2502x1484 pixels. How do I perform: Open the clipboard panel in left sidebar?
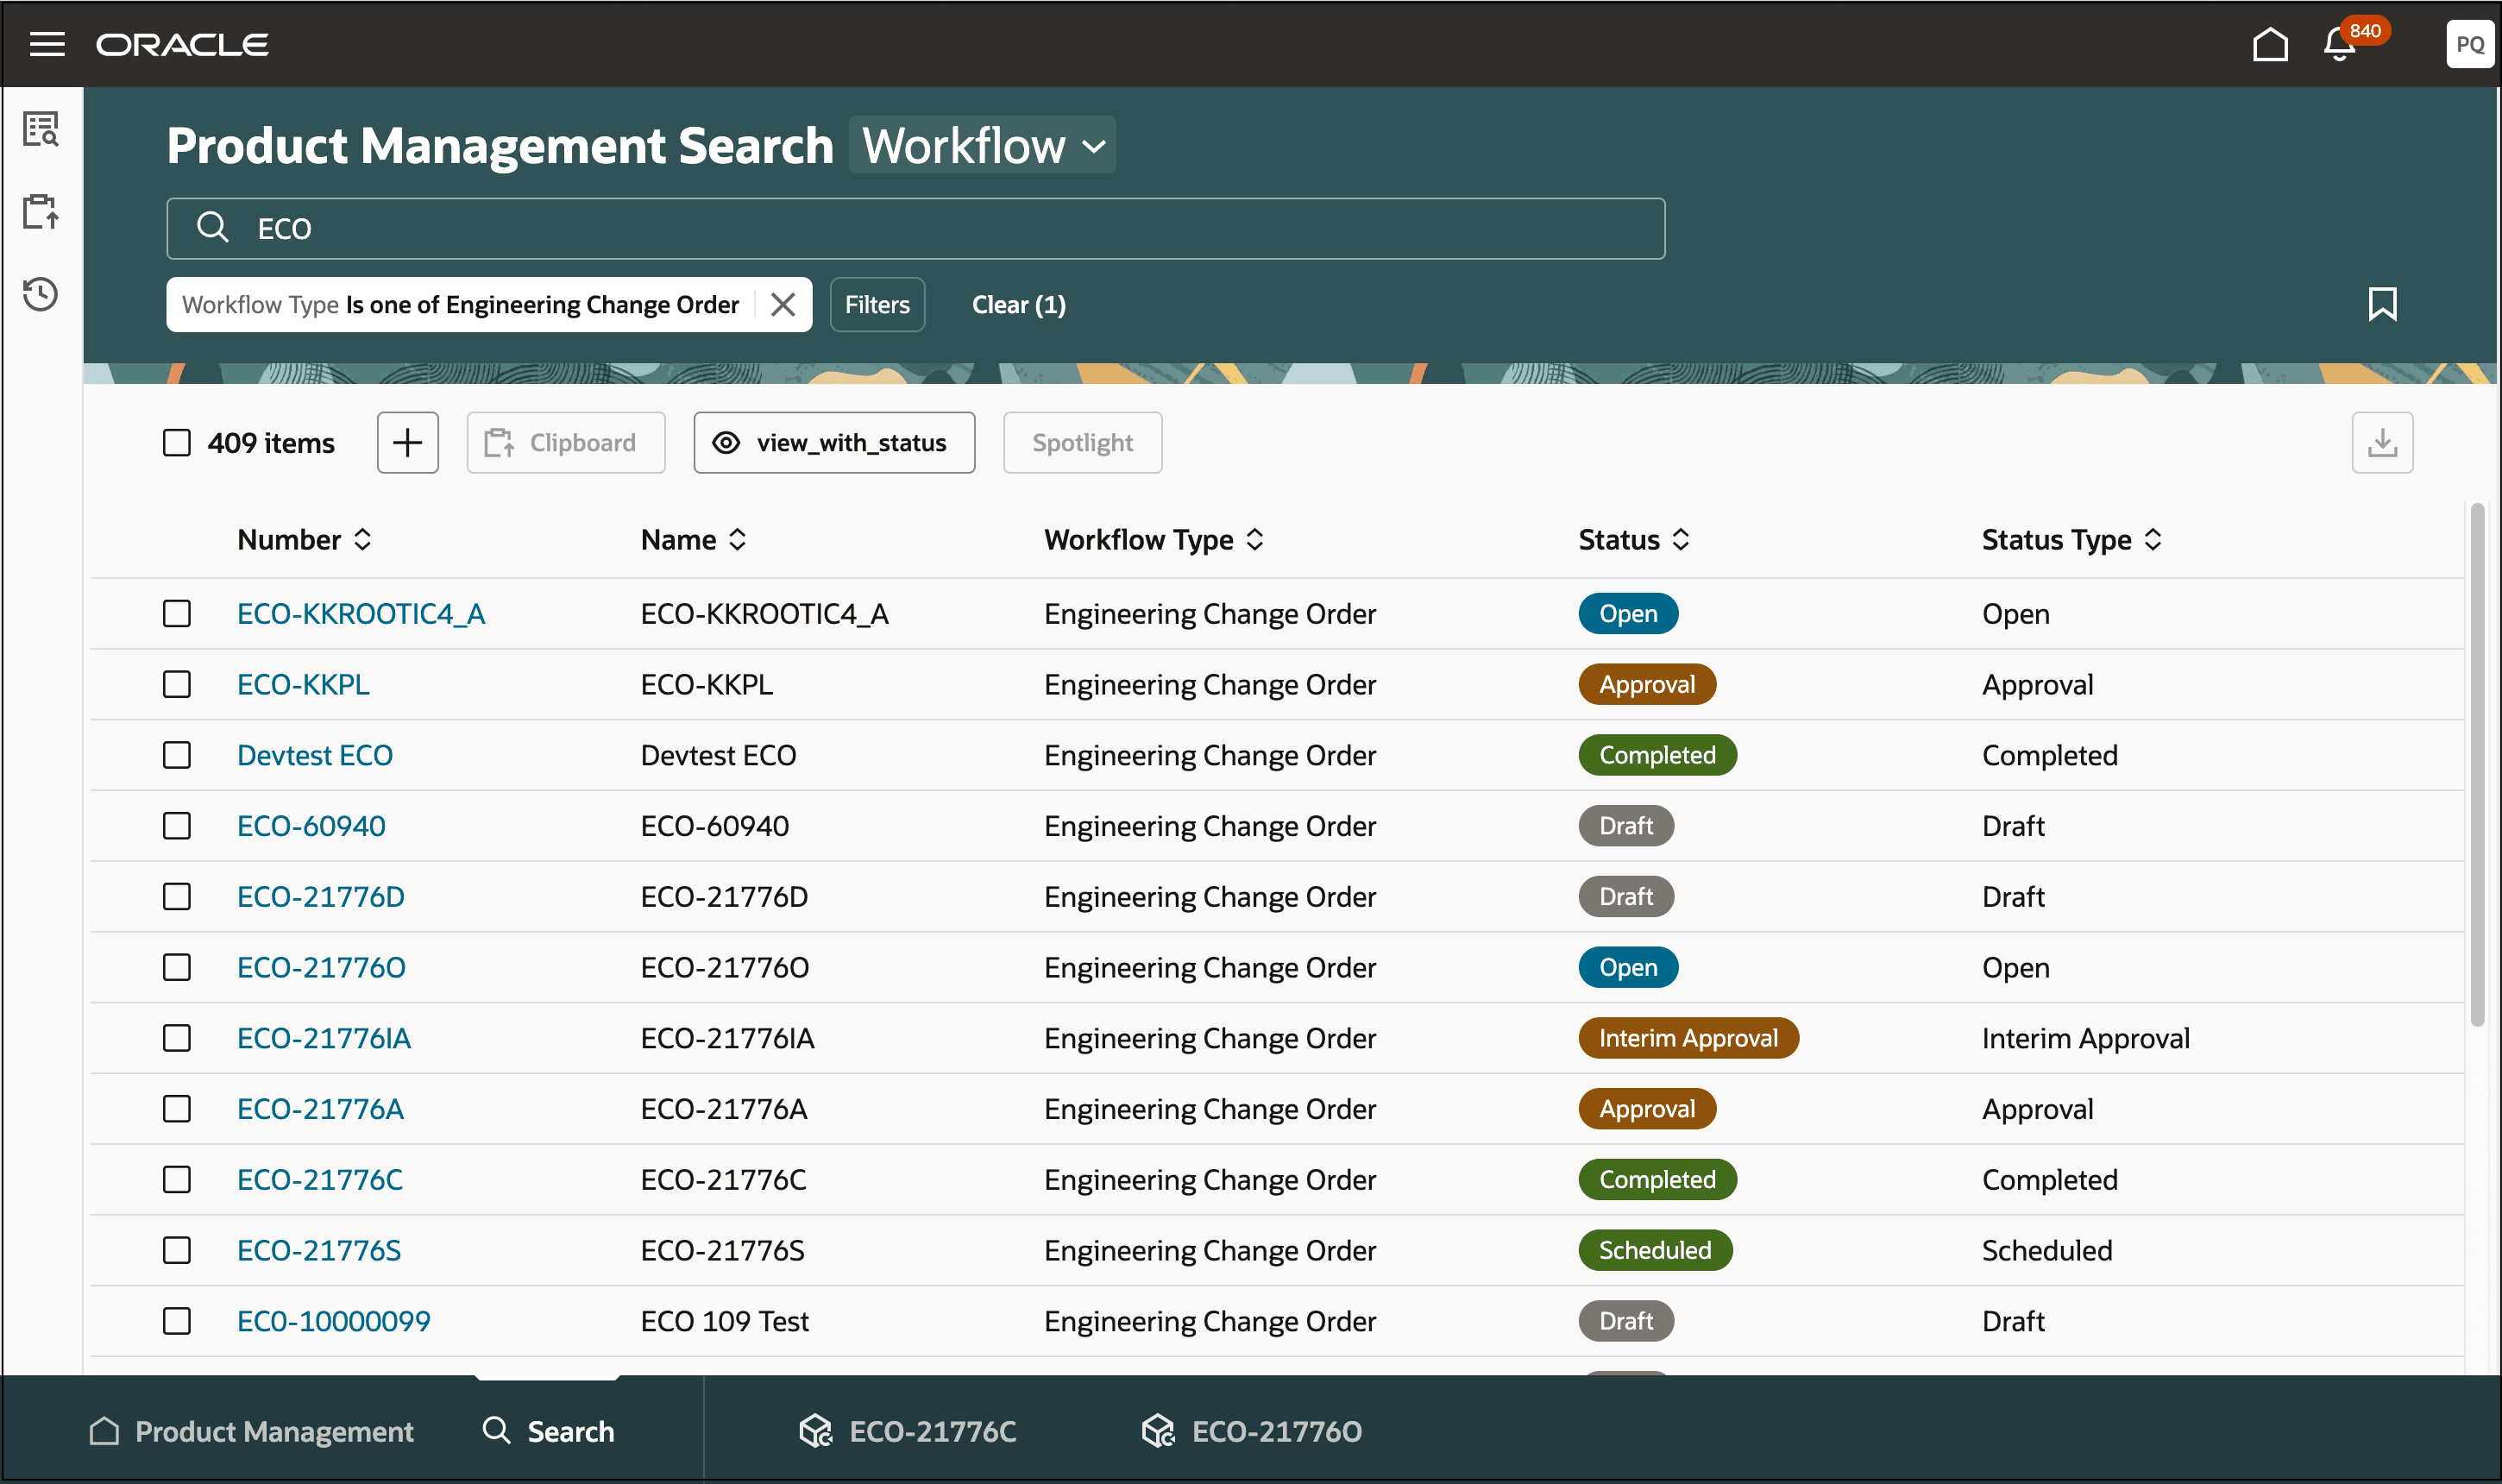click(41, 212)
